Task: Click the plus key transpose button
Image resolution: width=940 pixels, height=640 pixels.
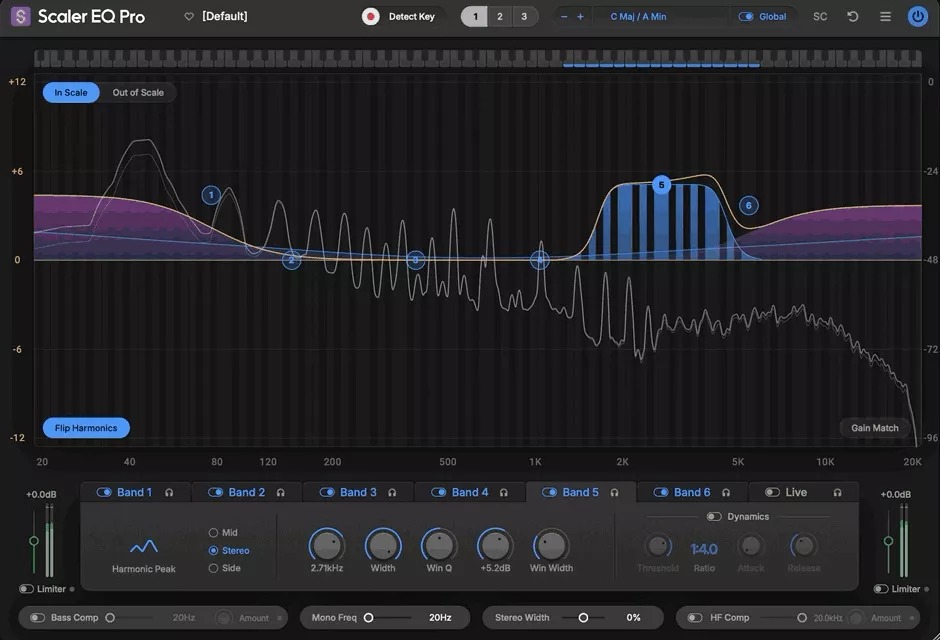Action: pos(580,17)
